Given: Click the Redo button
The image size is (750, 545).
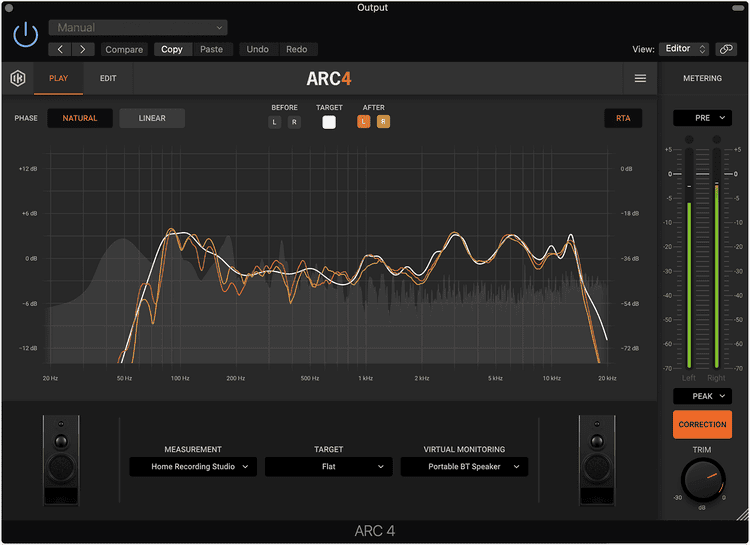Looking at the screenshot, I should coord(297,49).
